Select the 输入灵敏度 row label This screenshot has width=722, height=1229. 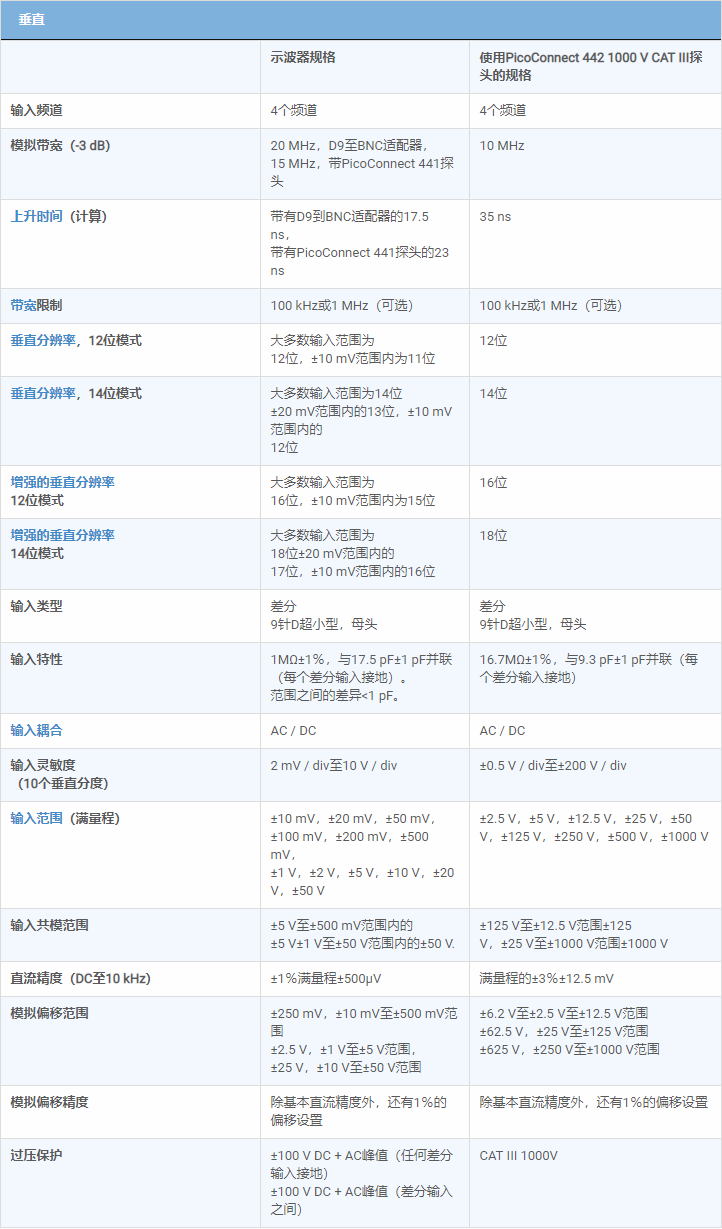click(43, 766)
